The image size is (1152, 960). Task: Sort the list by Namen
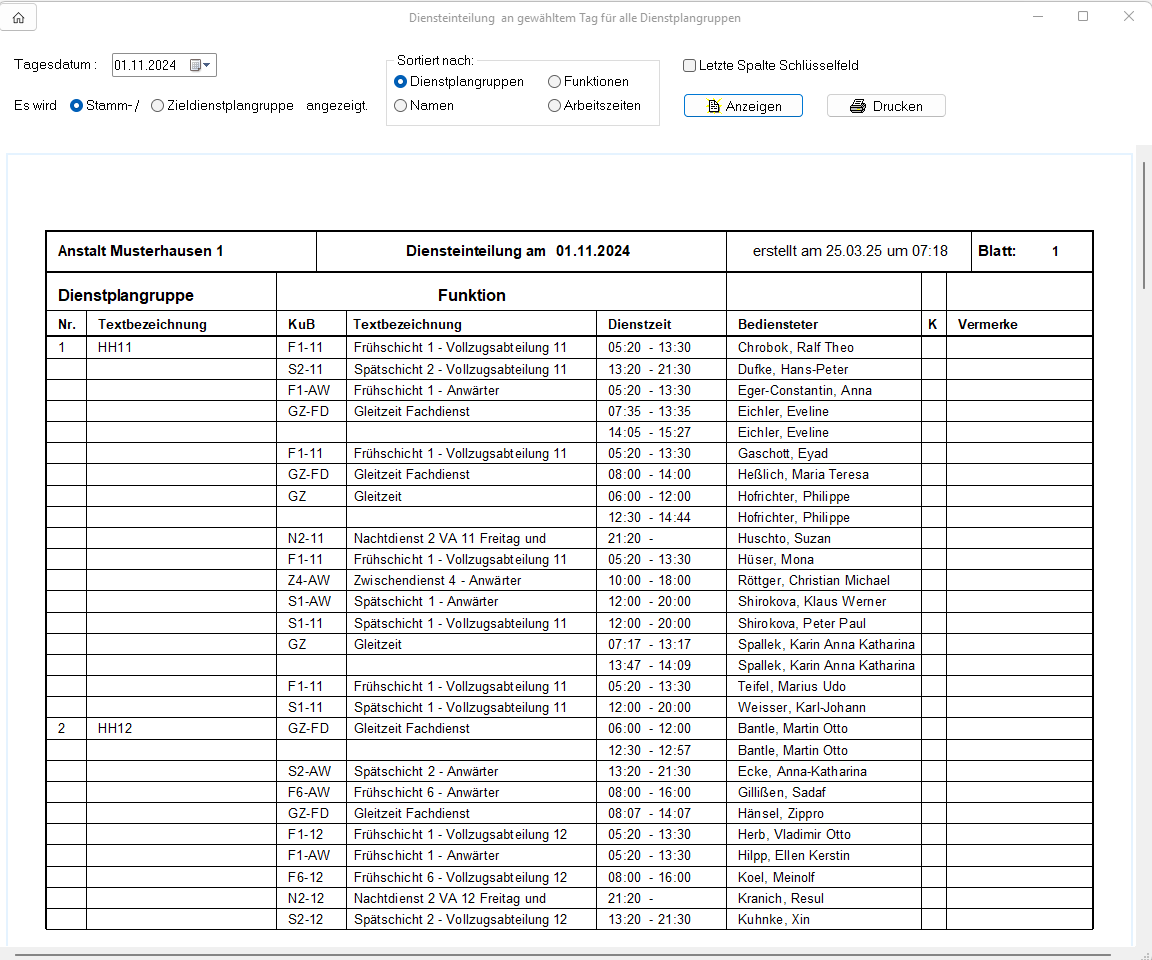point(401,105)
